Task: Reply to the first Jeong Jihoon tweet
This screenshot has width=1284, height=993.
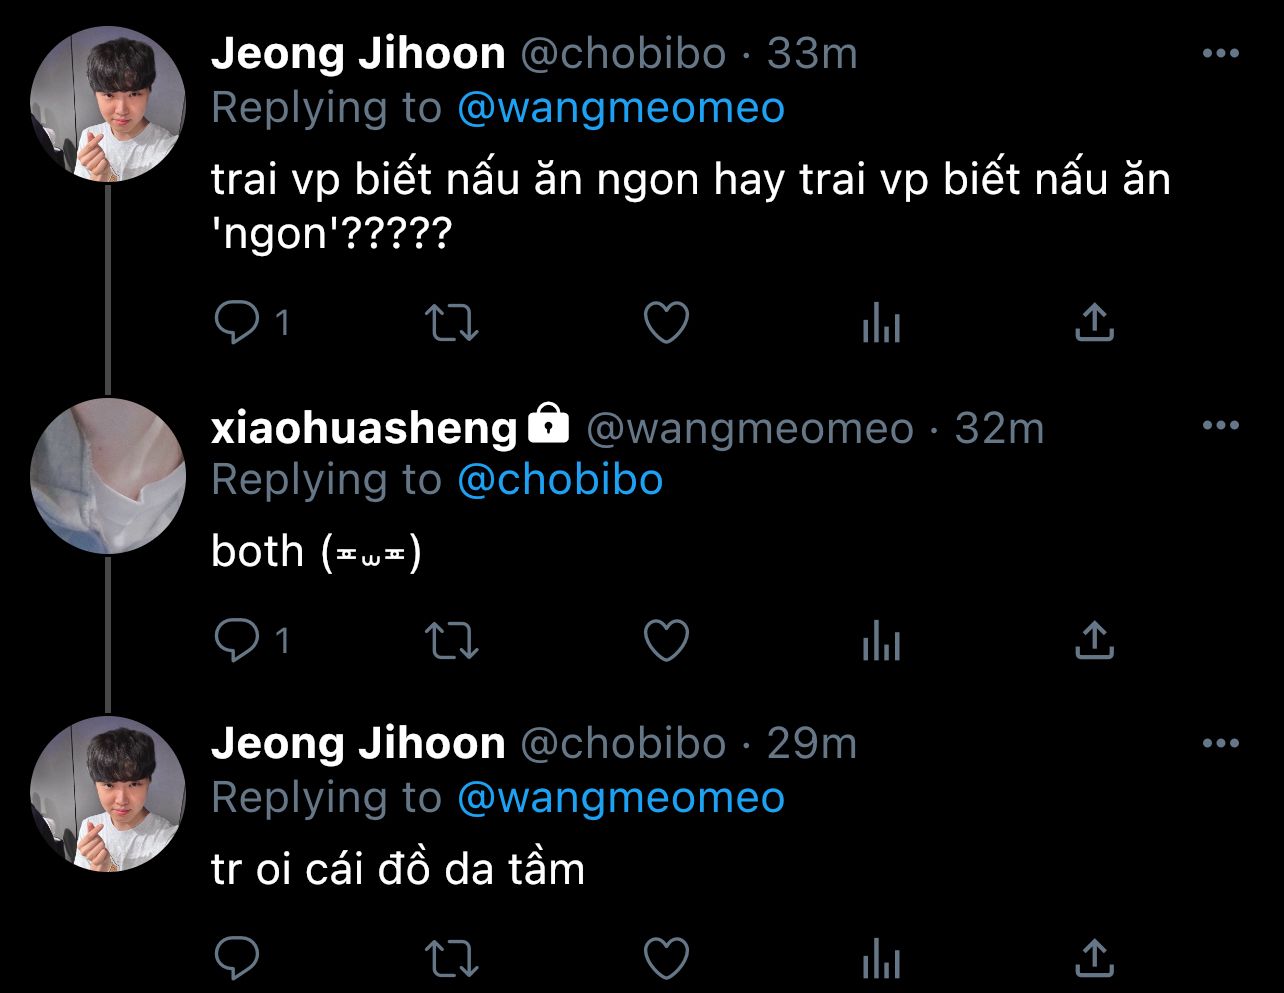Action: (x=238, y=323)
